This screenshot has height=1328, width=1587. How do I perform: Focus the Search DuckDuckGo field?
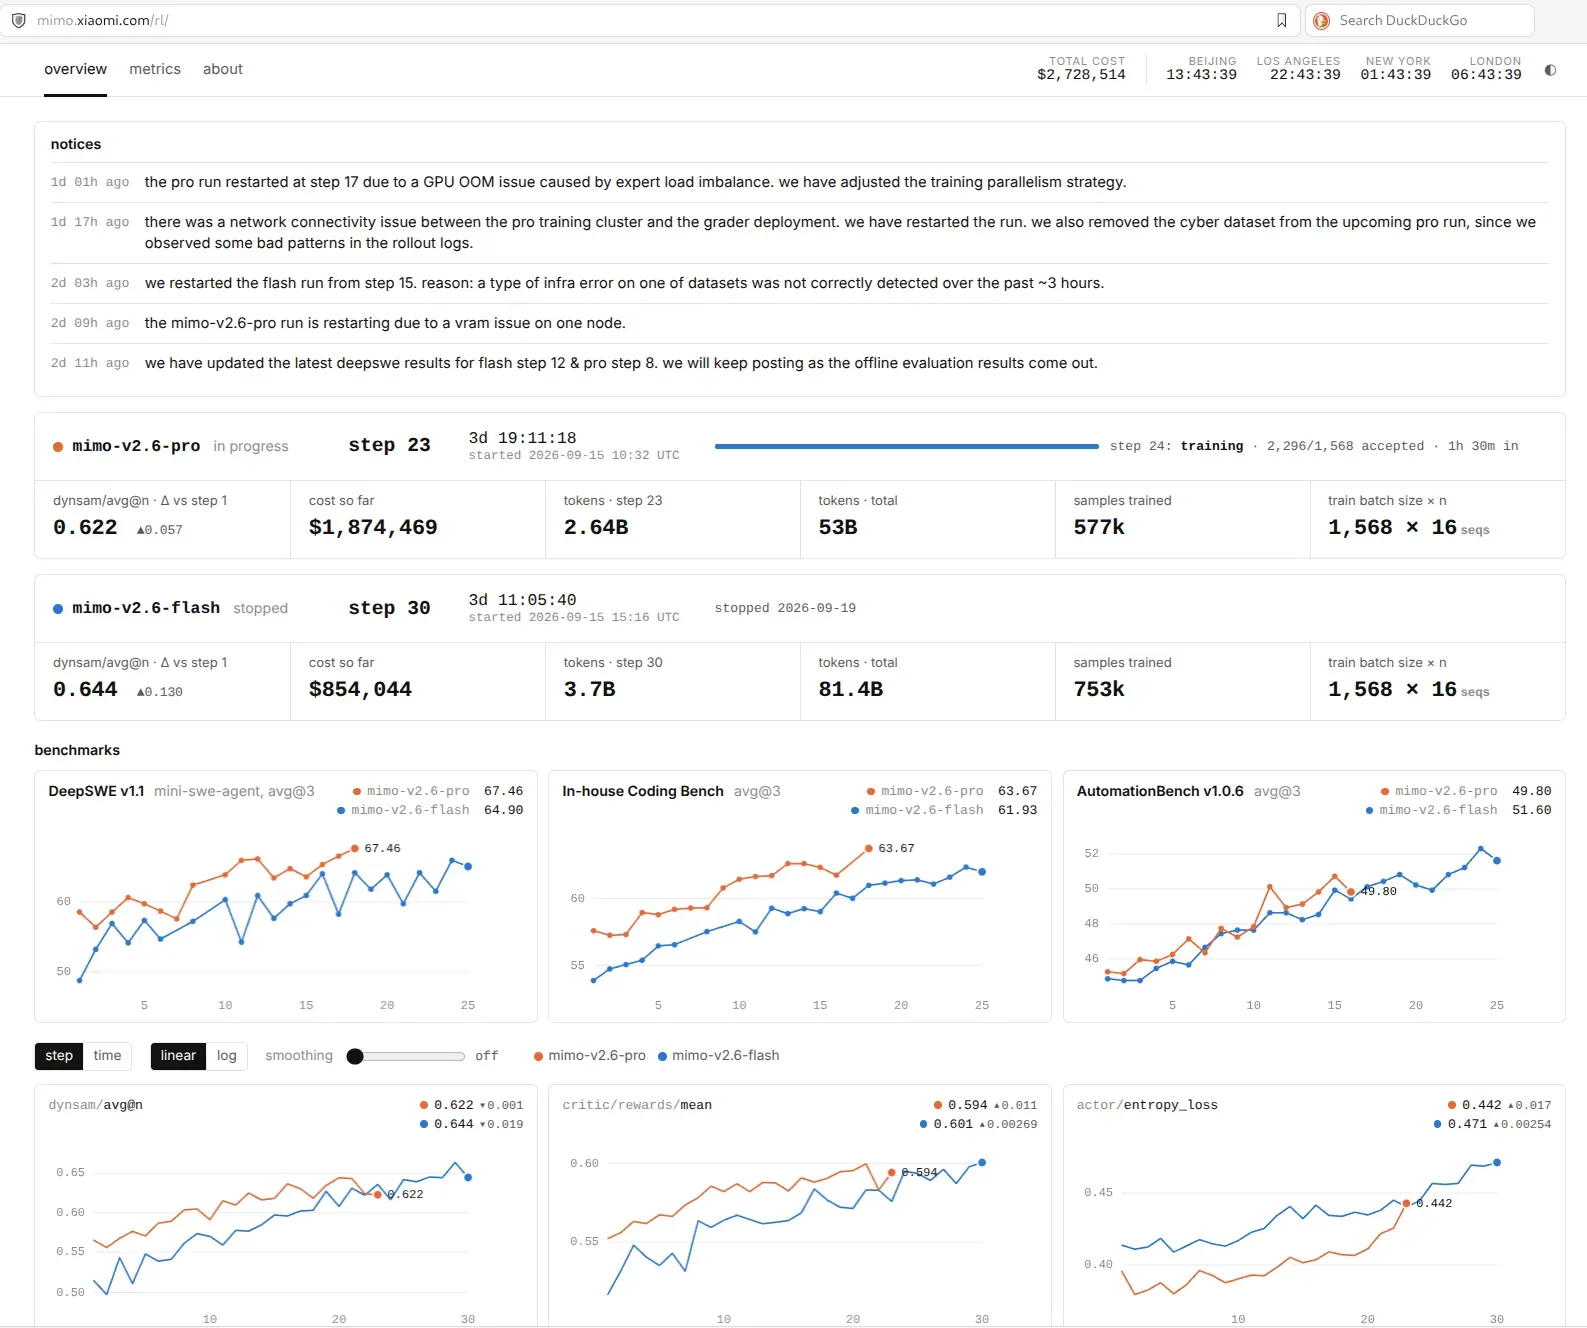click(1420, 20)
